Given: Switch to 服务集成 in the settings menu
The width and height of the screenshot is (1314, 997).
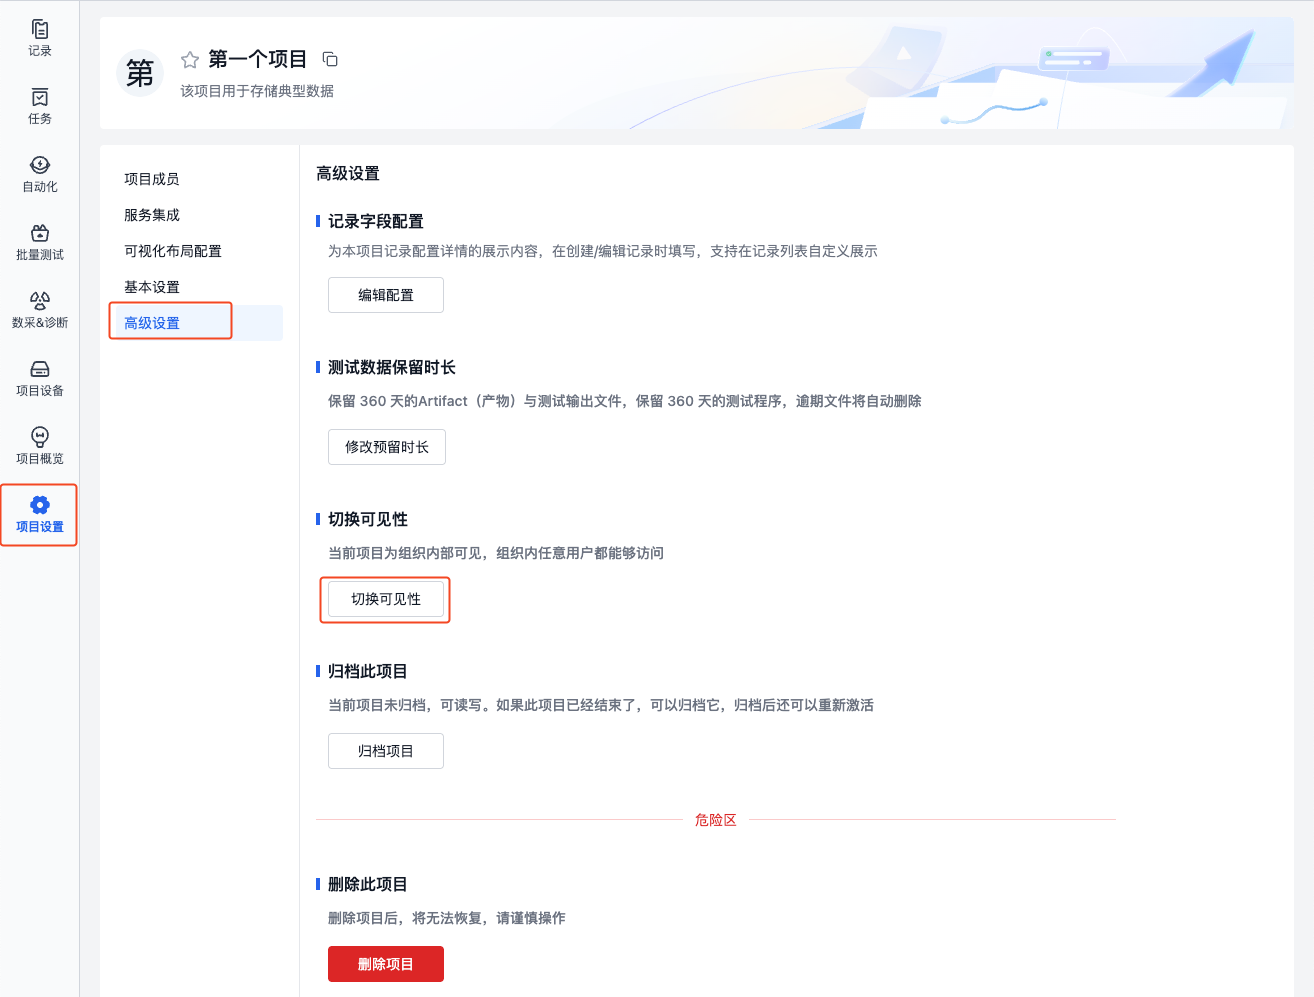Looking at the screenshot, I should tap(152, 215).
